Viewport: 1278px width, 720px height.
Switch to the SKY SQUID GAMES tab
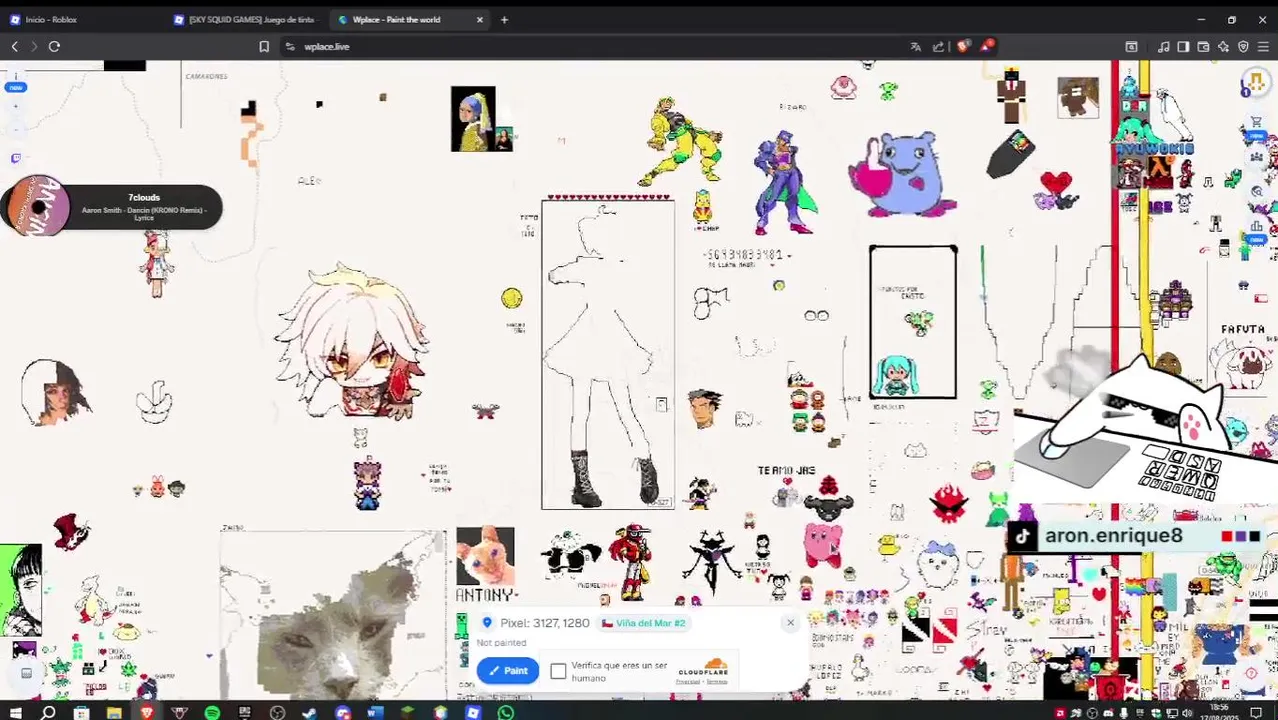click(x=245, y=19)
